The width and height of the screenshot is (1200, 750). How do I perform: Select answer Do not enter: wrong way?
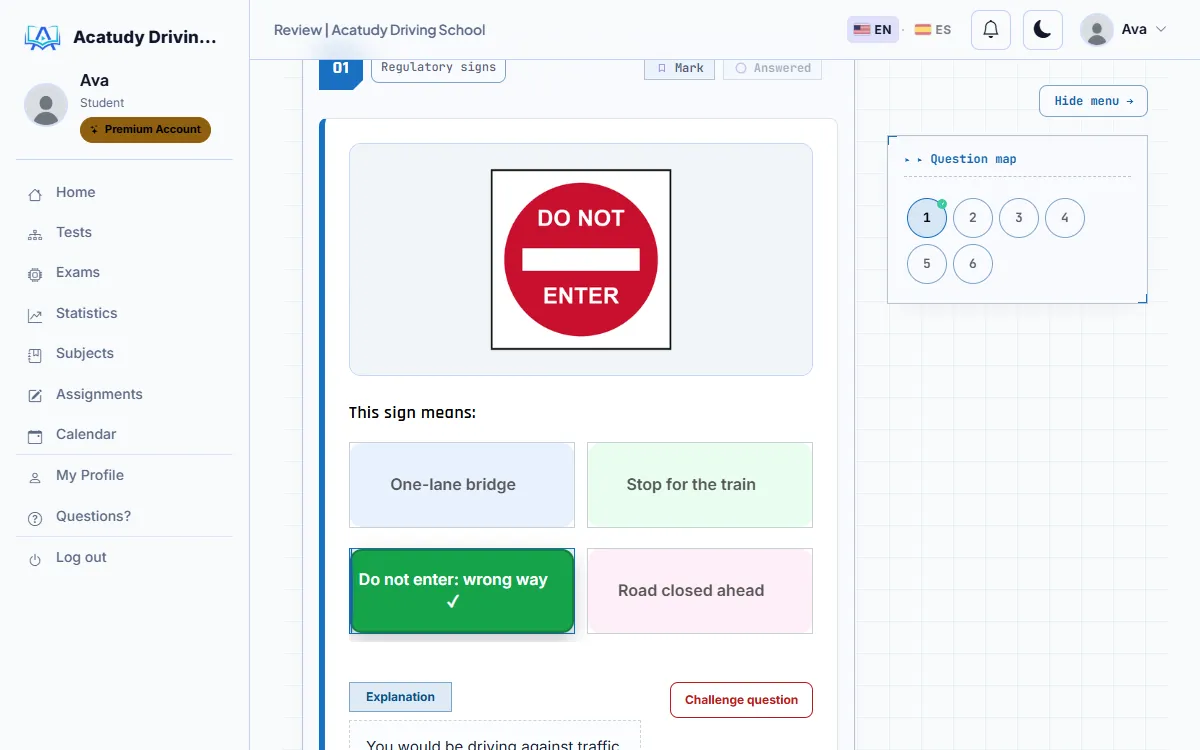[462, 591]
